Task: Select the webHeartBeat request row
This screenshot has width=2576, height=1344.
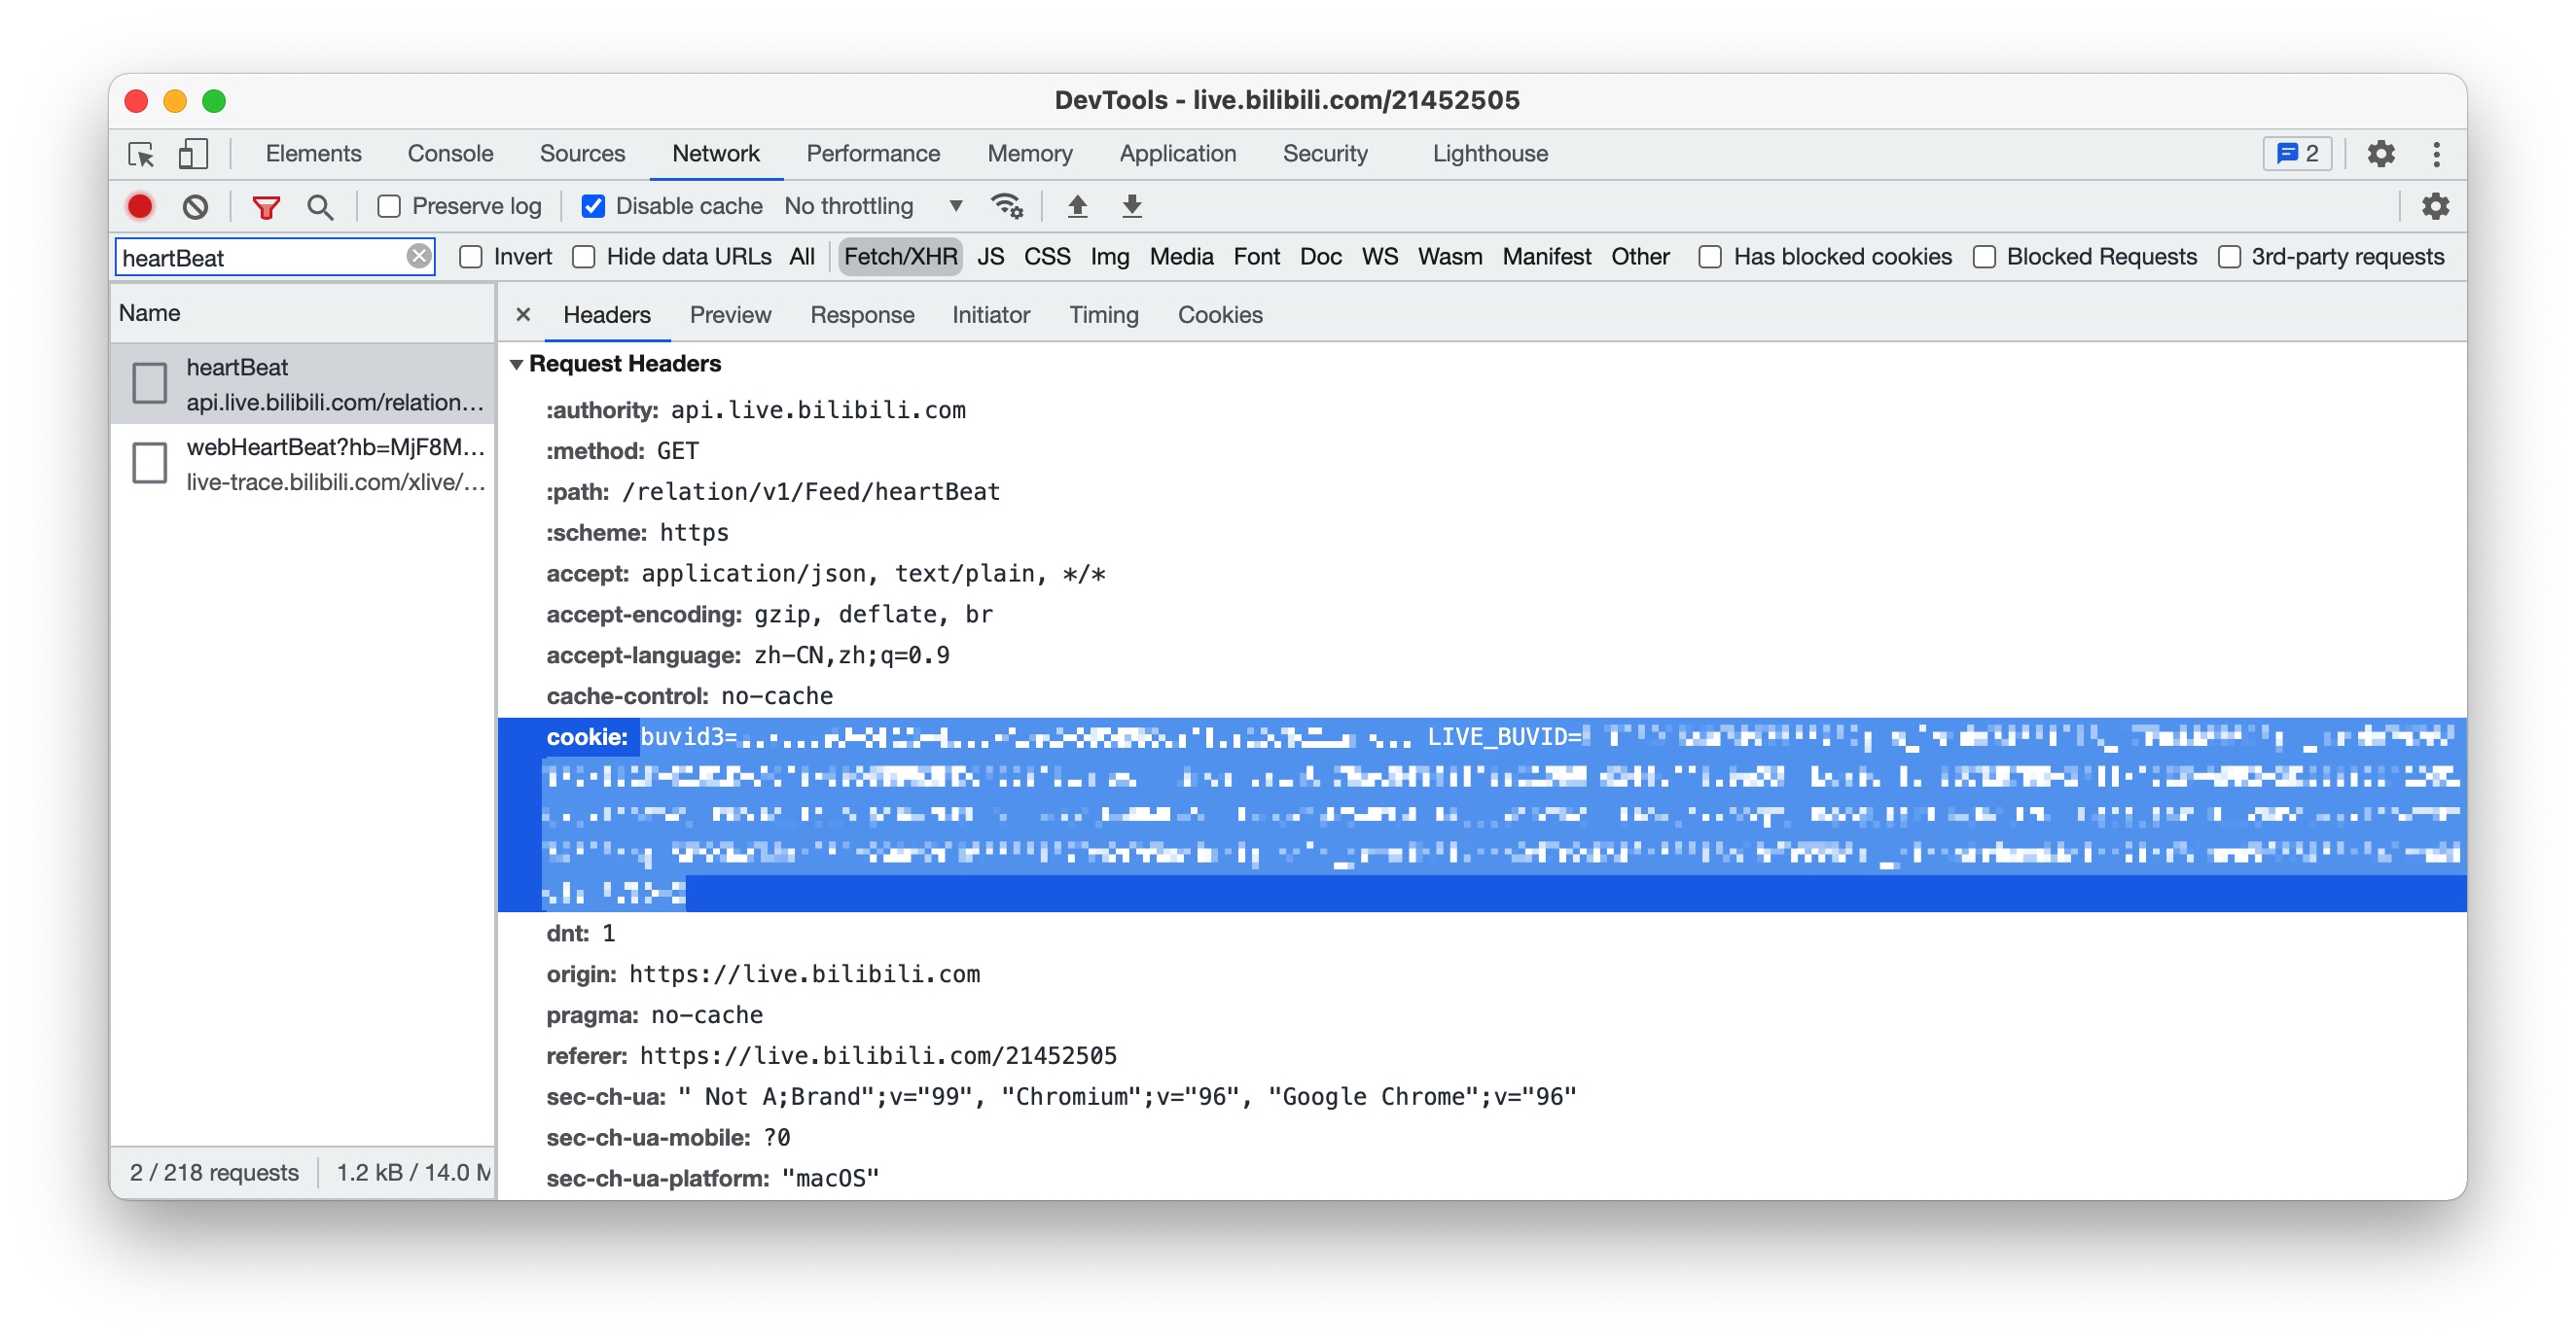Action: (x=334, y=464)
